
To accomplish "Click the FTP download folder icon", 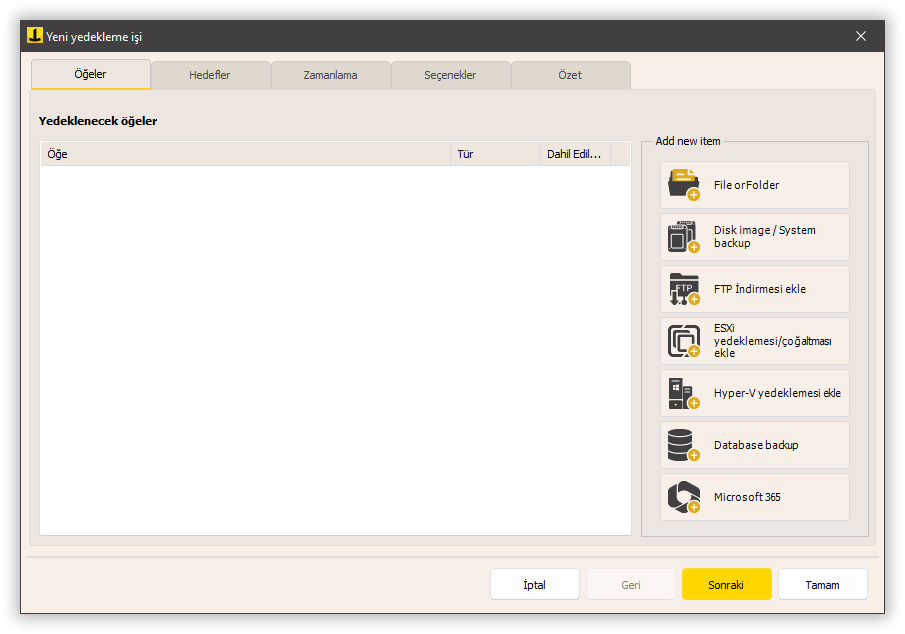I will click(x=684, y=289).
